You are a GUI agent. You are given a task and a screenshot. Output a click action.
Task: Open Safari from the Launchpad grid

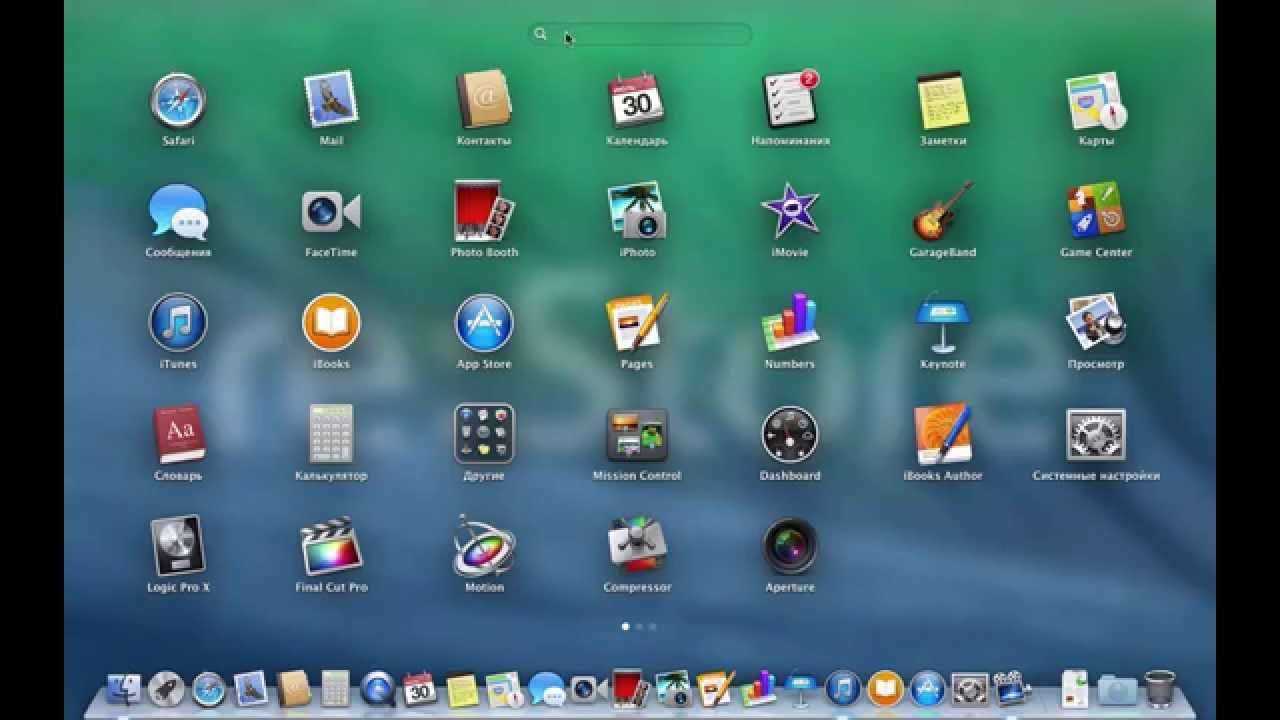[x=178, y=101]
